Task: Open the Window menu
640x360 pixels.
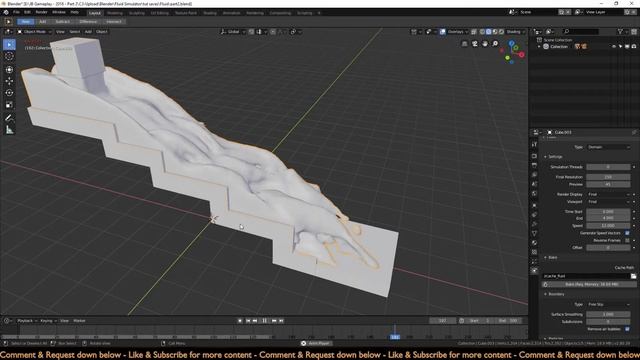Action: click(x=59, y=13)
